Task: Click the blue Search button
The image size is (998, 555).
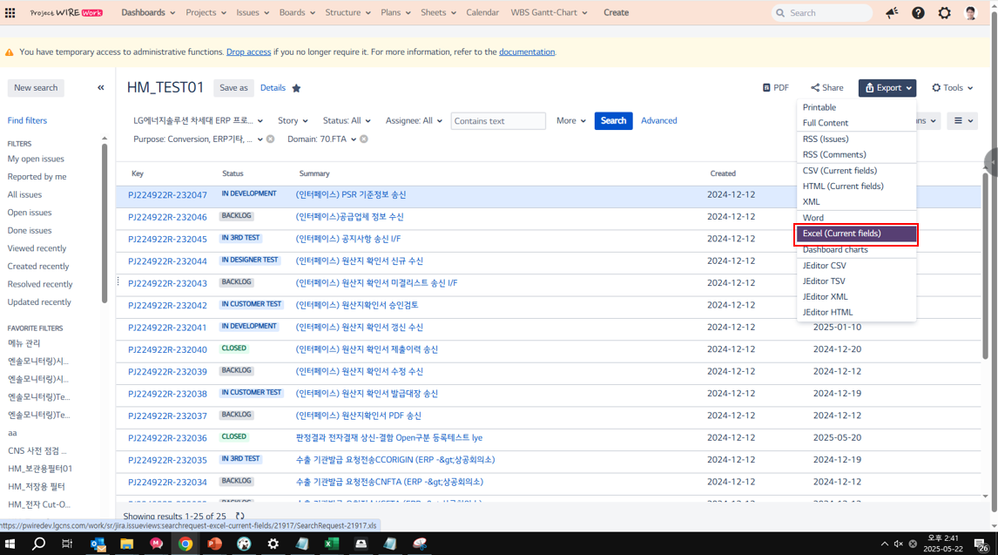Action: pos(614,121)
